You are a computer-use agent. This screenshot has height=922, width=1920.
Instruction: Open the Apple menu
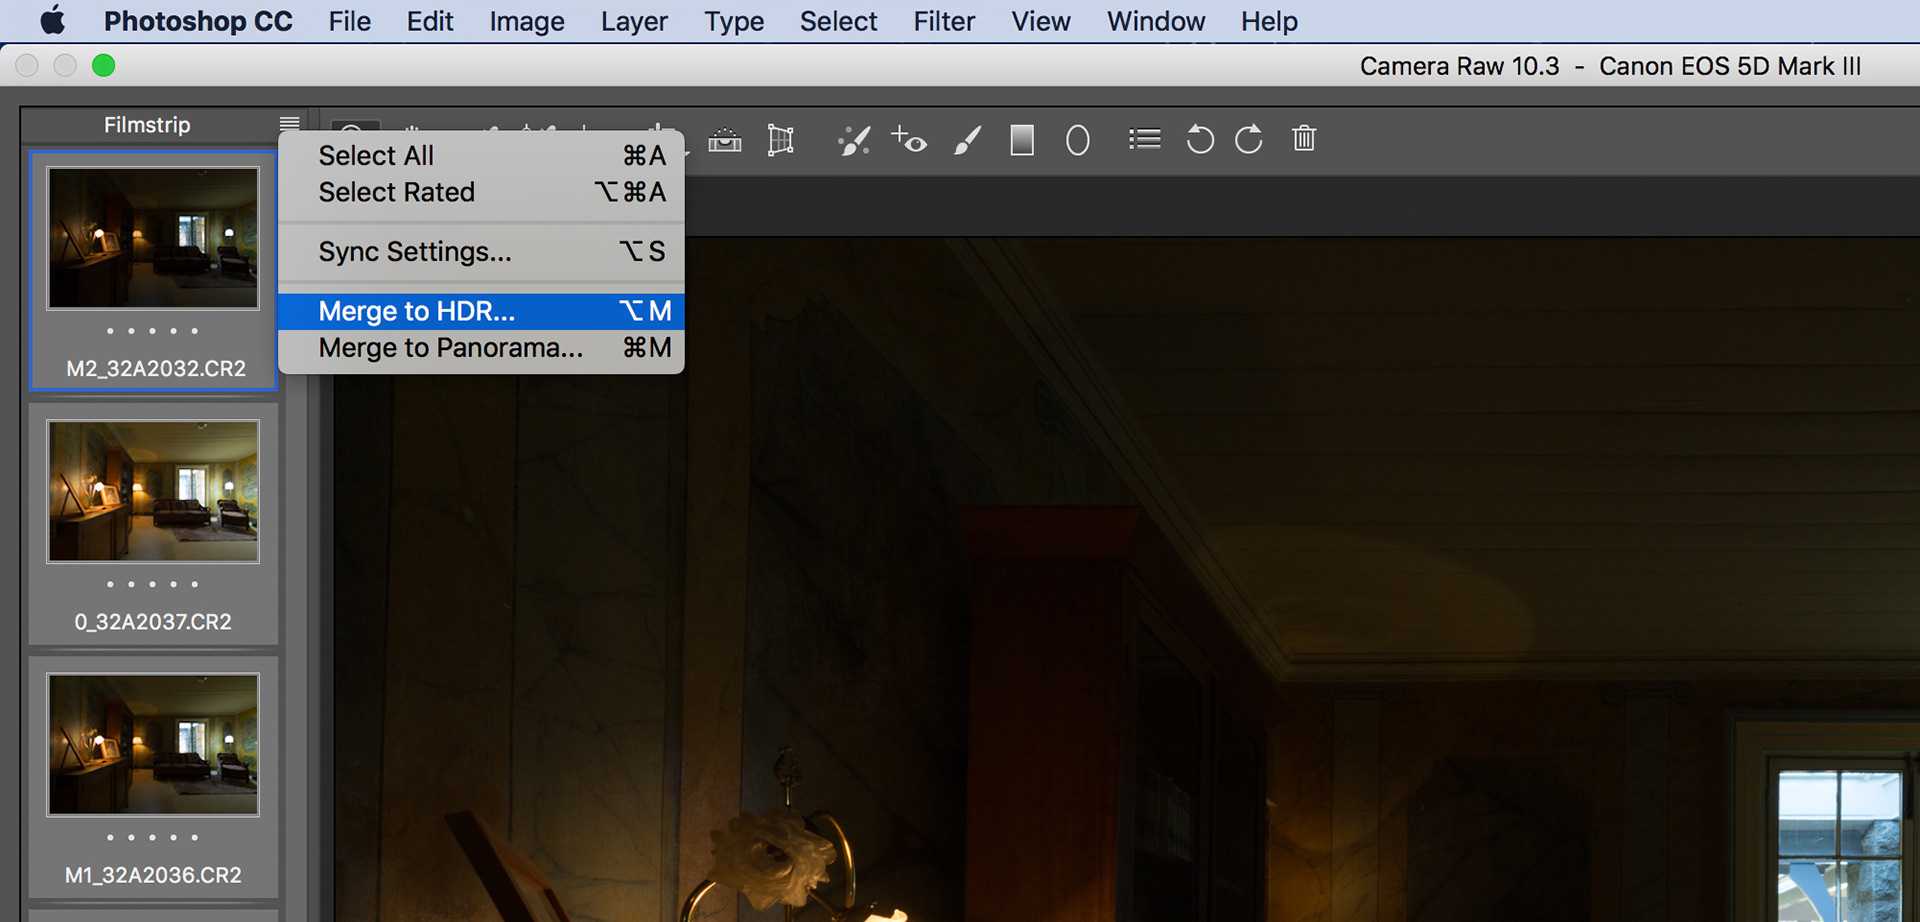(x=53, y=21)
